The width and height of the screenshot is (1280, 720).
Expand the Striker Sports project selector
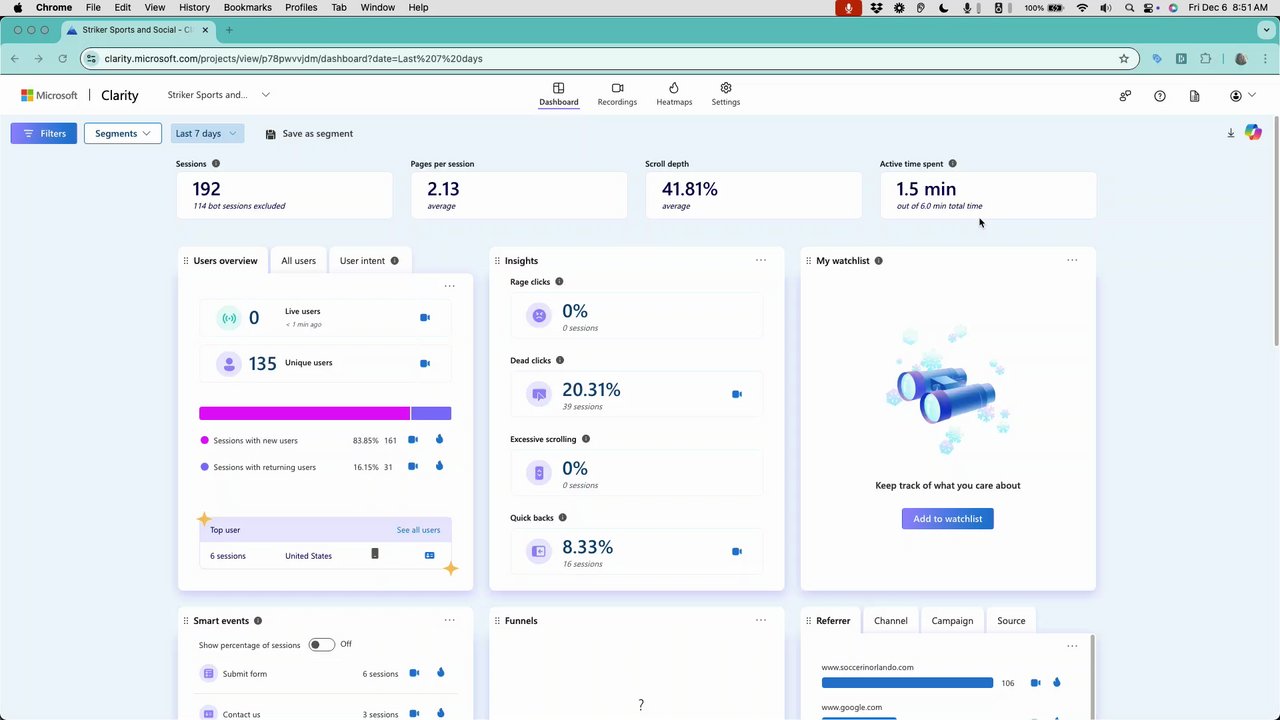[x=219, y=95]
